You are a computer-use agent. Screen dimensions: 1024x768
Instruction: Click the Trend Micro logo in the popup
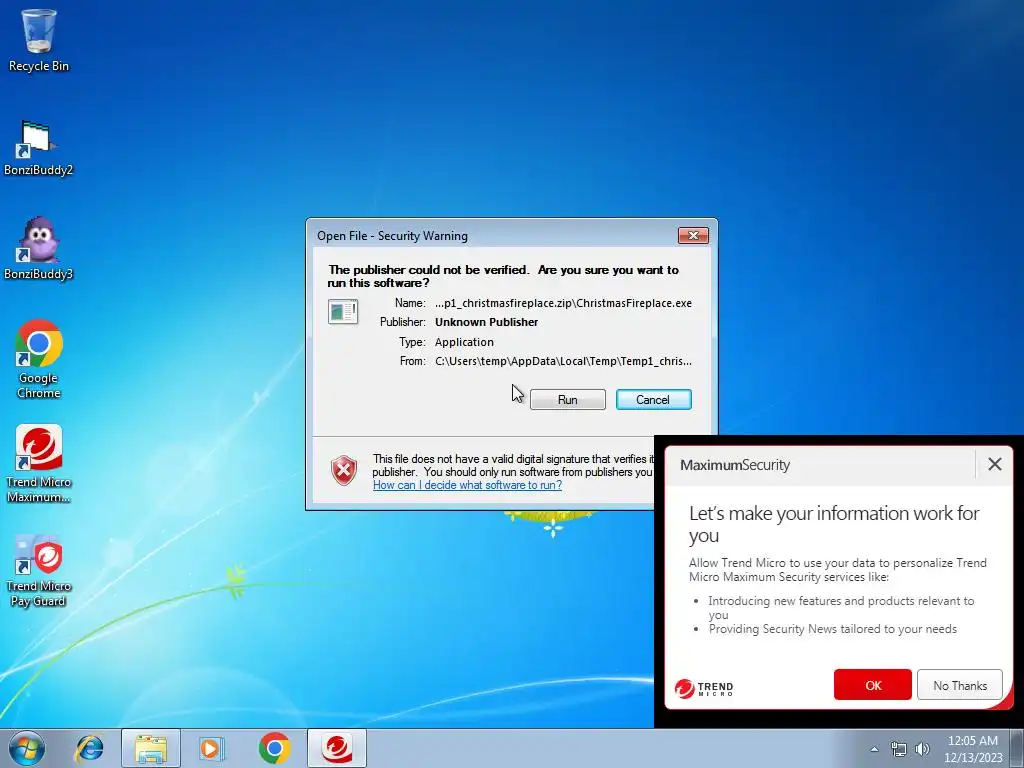(704, 688)
